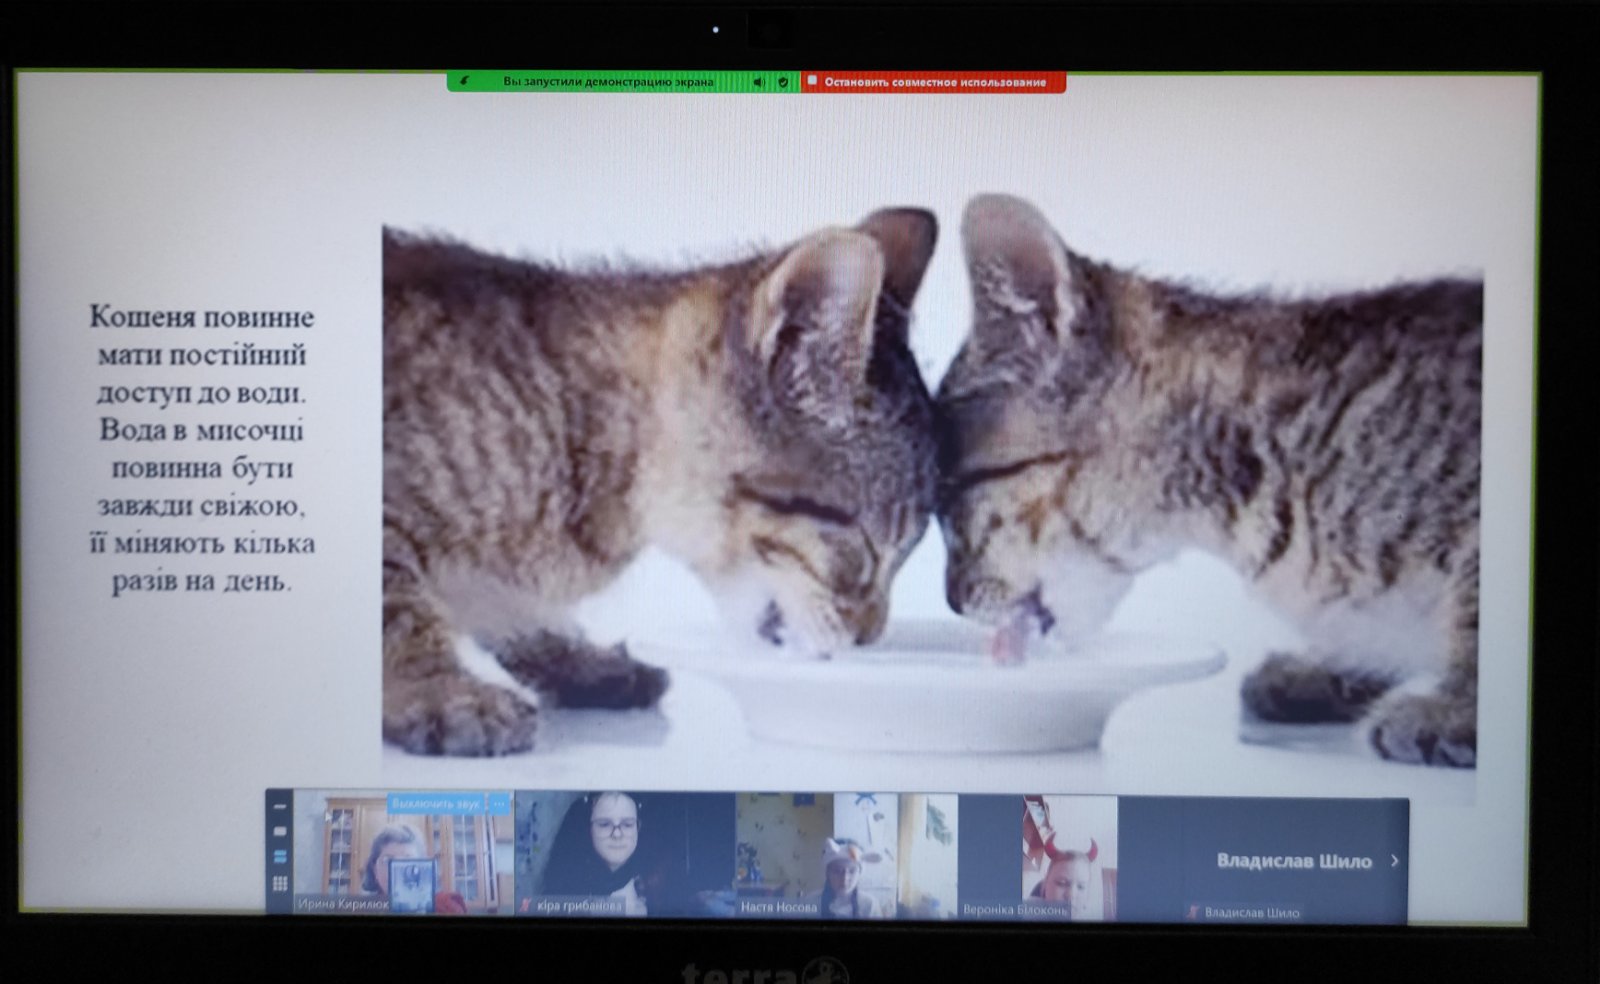
Task: Click 'Вы запустили демонстрацию экрана' status text
Action: coord(608,82)
